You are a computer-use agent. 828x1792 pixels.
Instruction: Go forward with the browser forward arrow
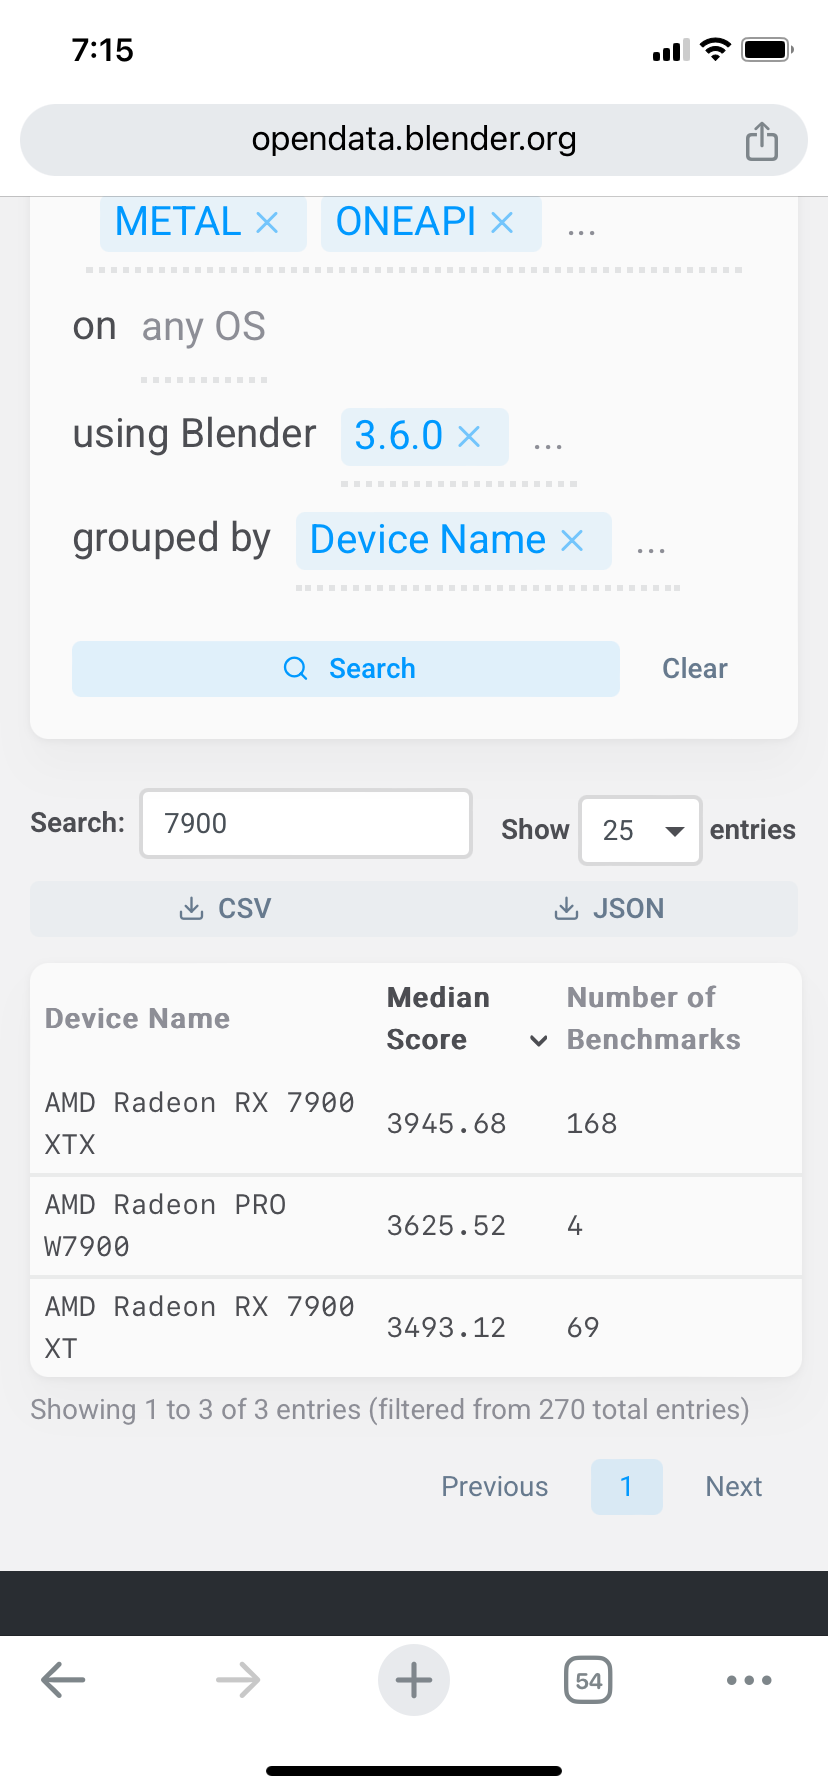[238, 1680]
